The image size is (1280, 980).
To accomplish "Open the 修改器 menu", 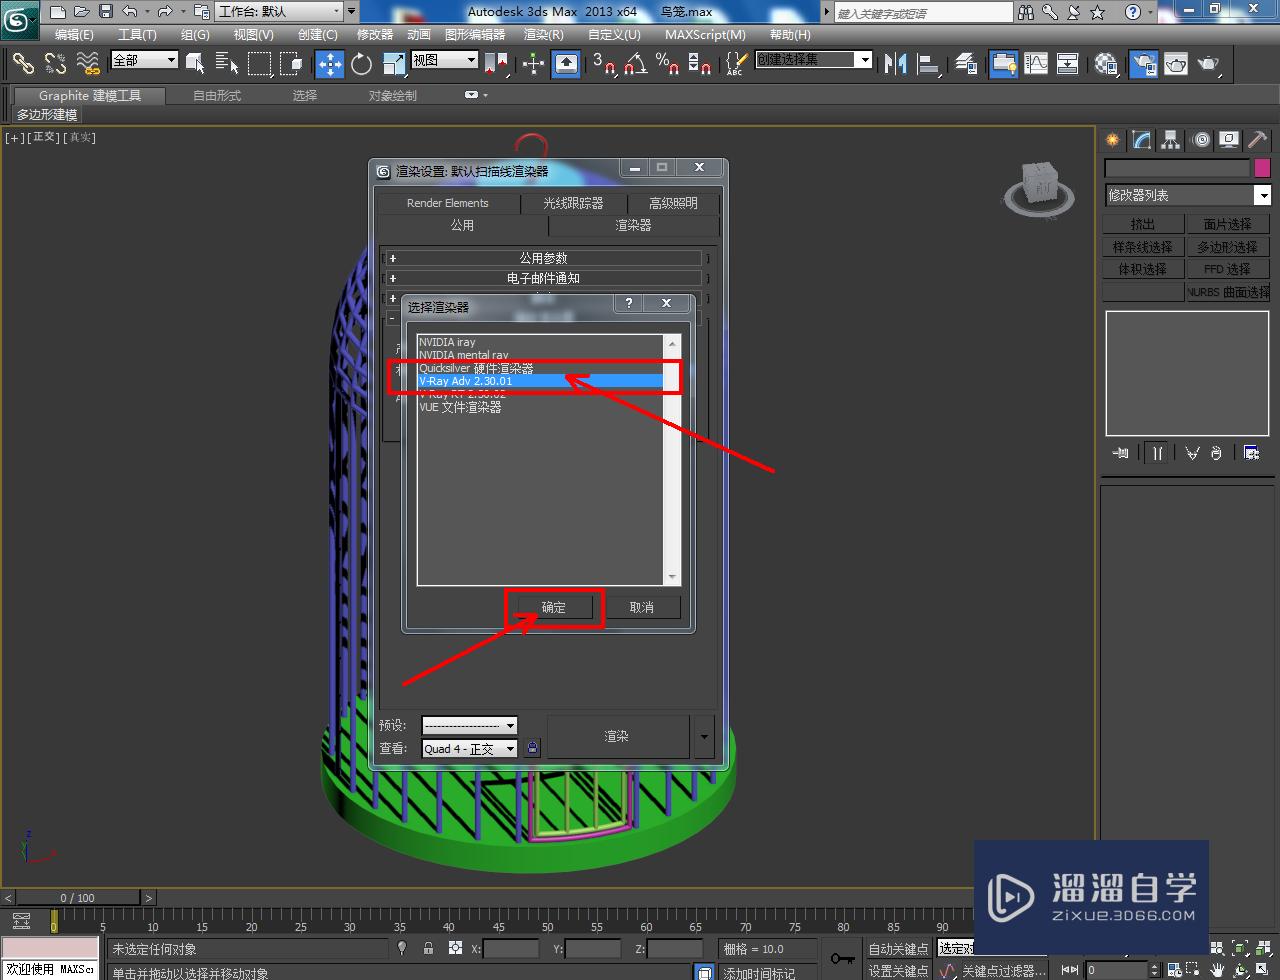I will (375, 34).
